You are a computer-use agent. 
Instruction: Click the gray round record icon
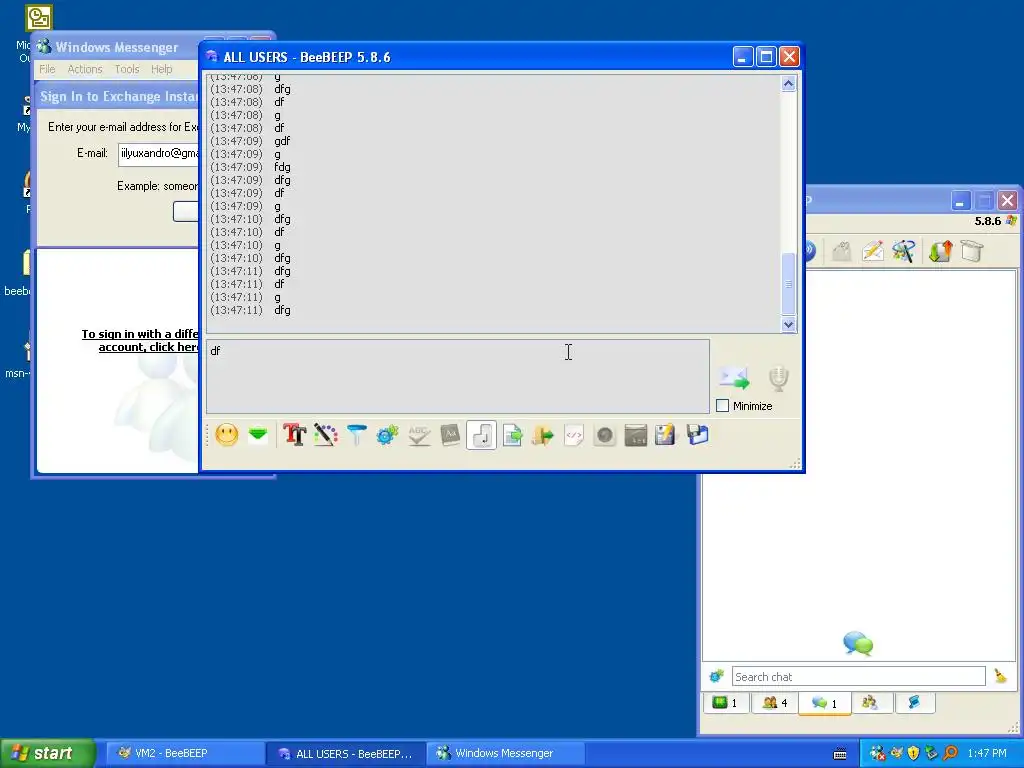click(x=605, y=435)
